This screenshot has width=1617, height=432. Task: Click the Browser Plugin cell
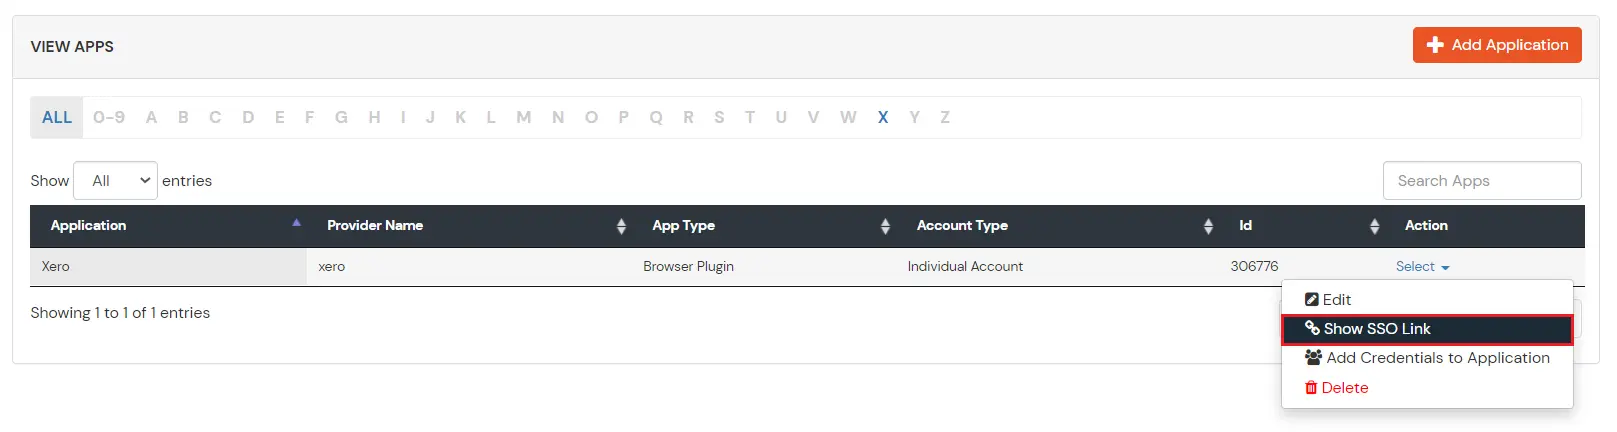click(764, 266)
